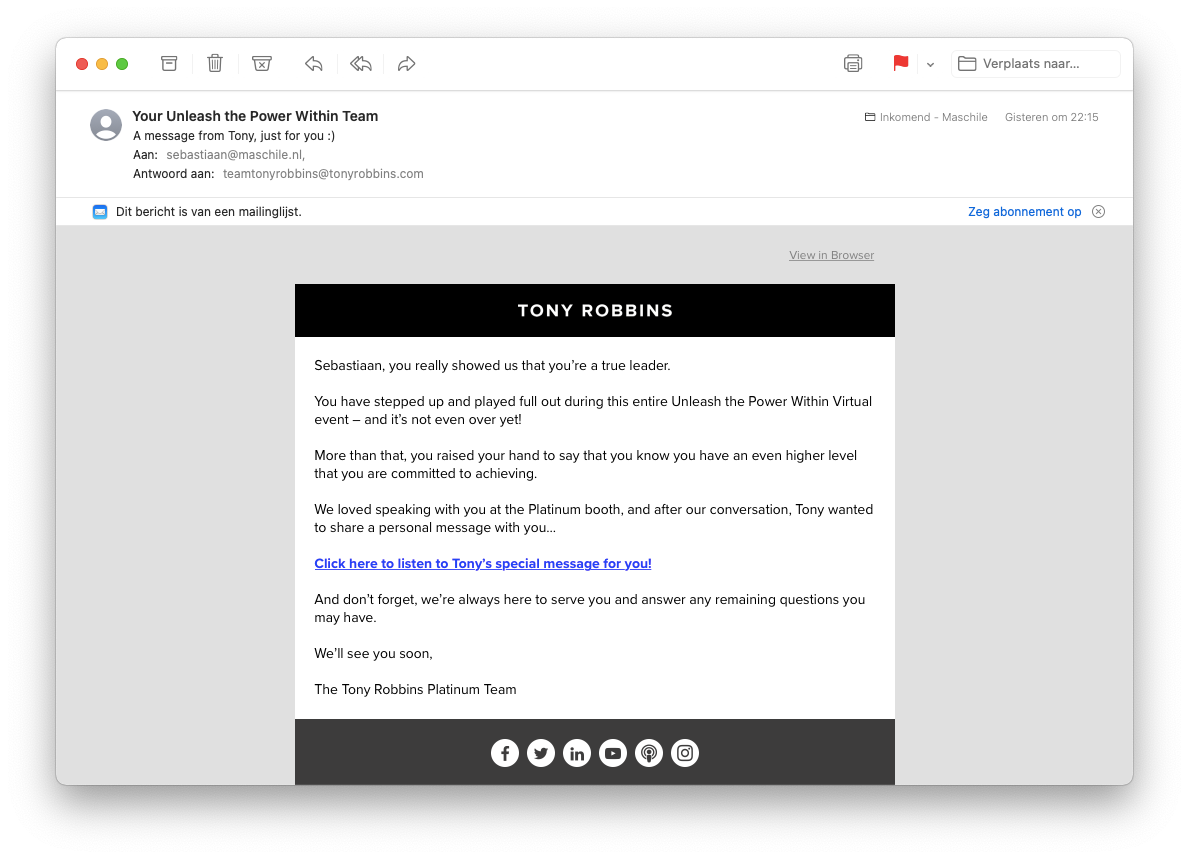Open the YouTube social icon
The width and height of the screenshot is (1189, 859).
click(x=613, y=753)
